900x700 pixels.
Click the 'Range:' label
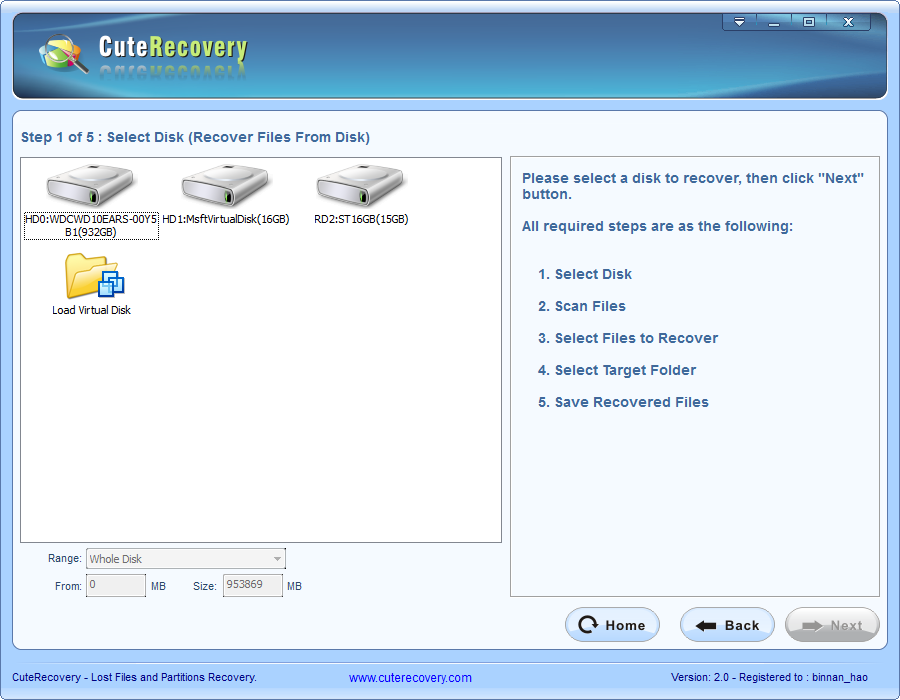coord(65,558)
